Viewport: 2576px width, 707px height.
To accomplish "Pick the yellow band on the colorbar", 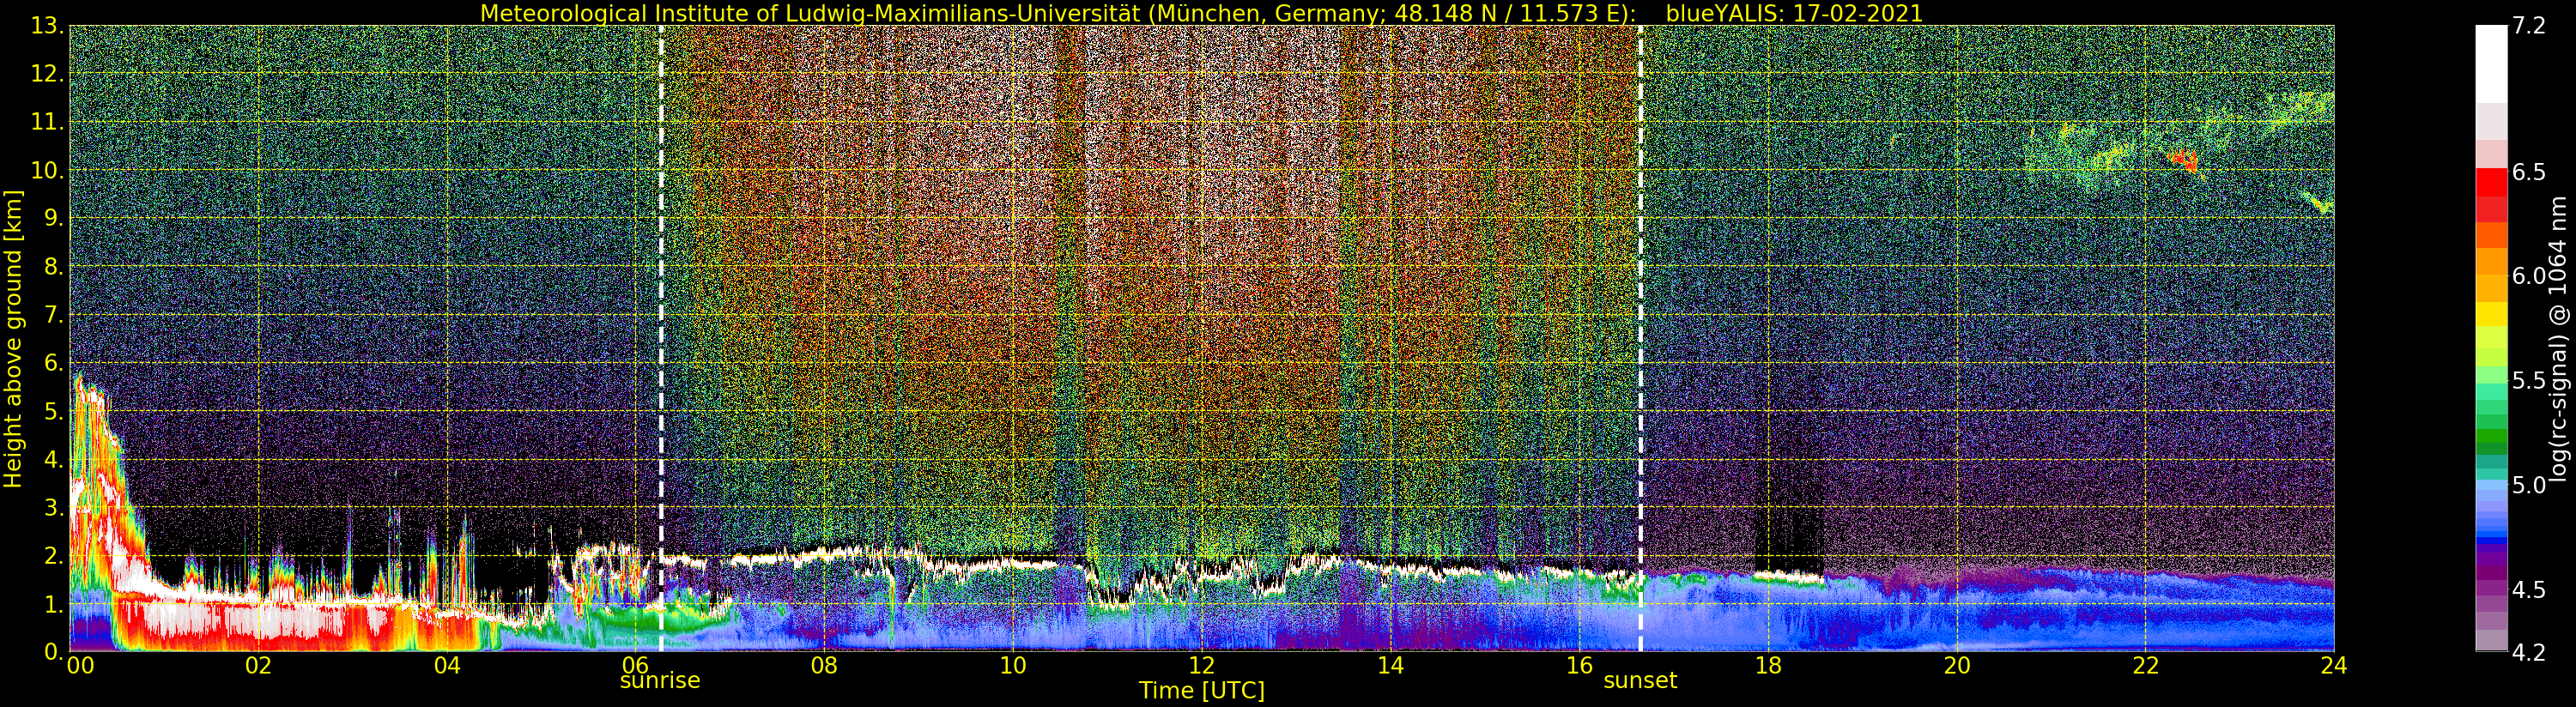I will click(2491, 314).
